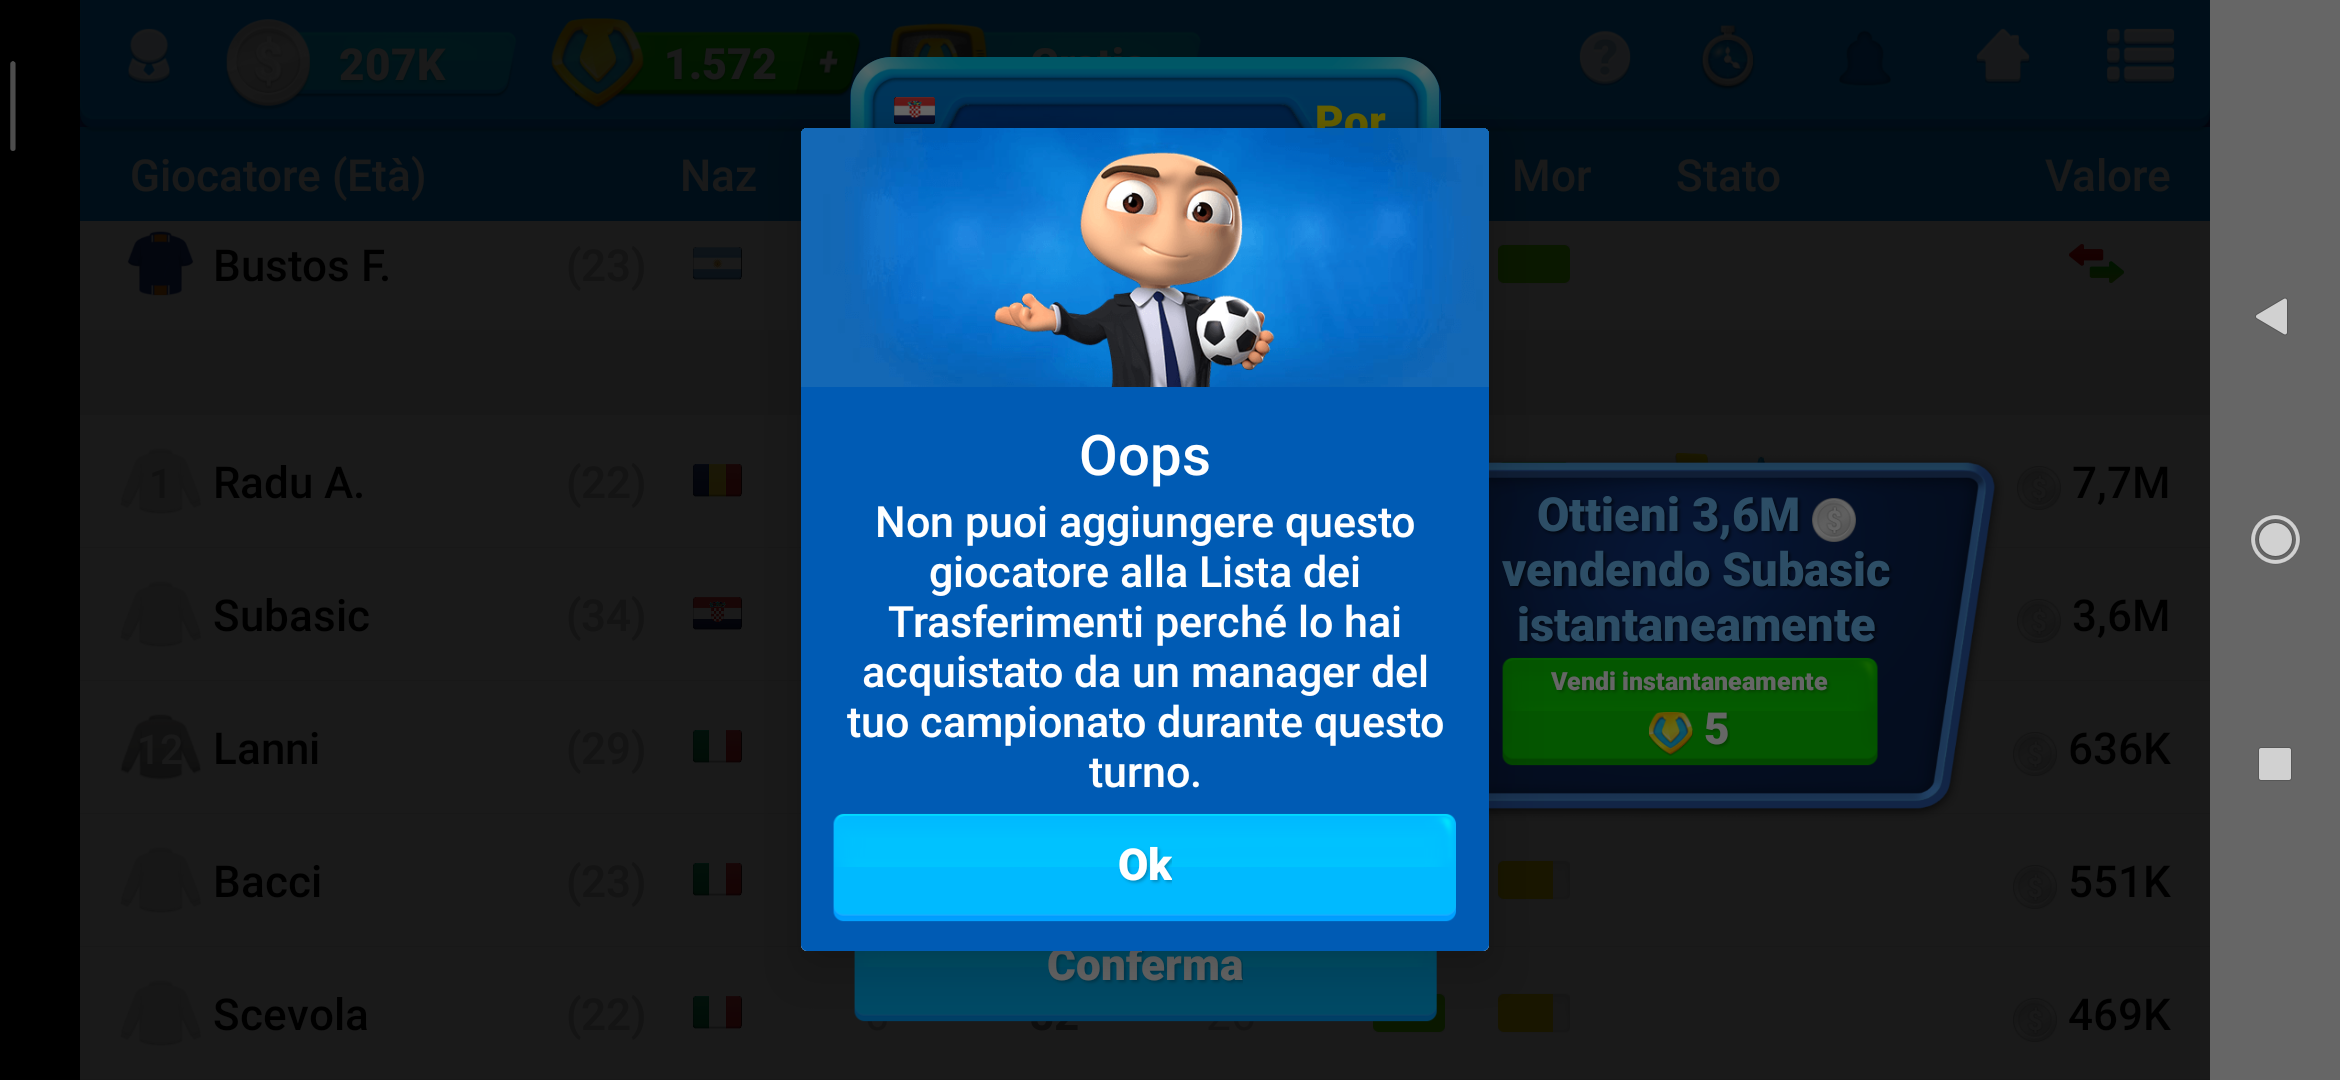2340x1080 pixels.
Task: Open the help question mark icon
Action: (x=1605, y=58)
